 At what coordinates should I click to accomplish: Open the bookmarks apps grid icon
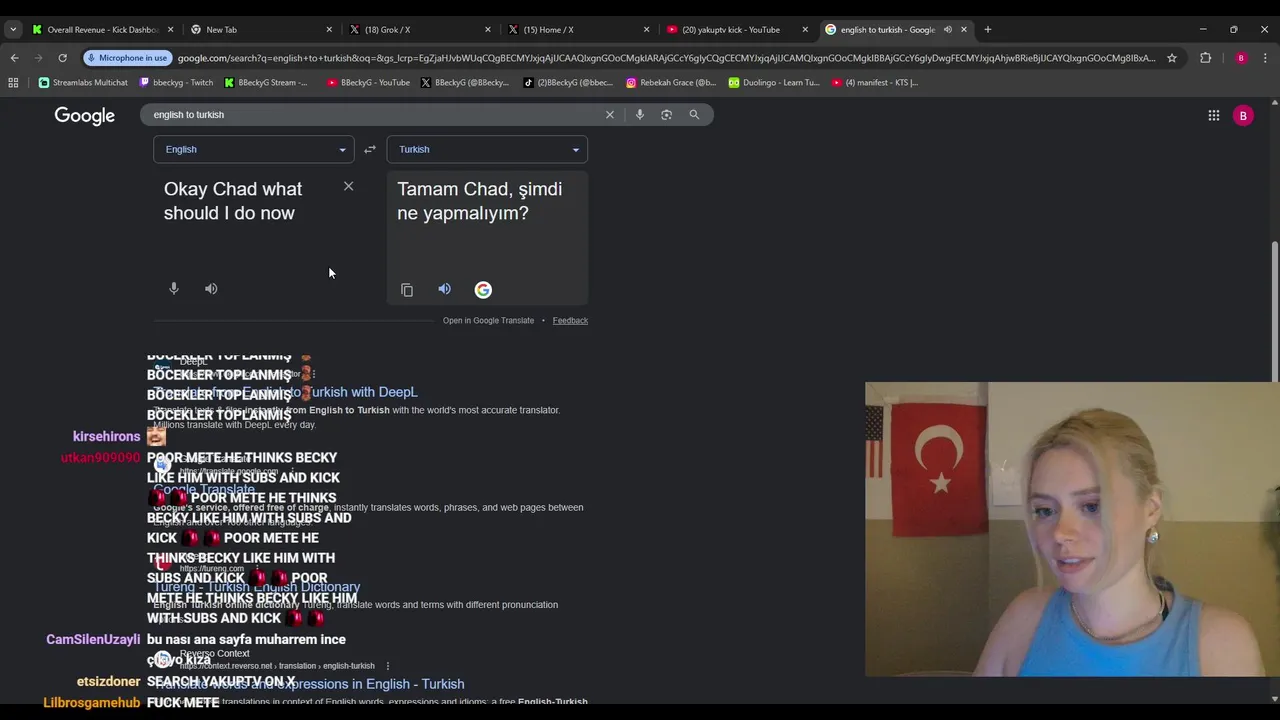click(13, 83)
